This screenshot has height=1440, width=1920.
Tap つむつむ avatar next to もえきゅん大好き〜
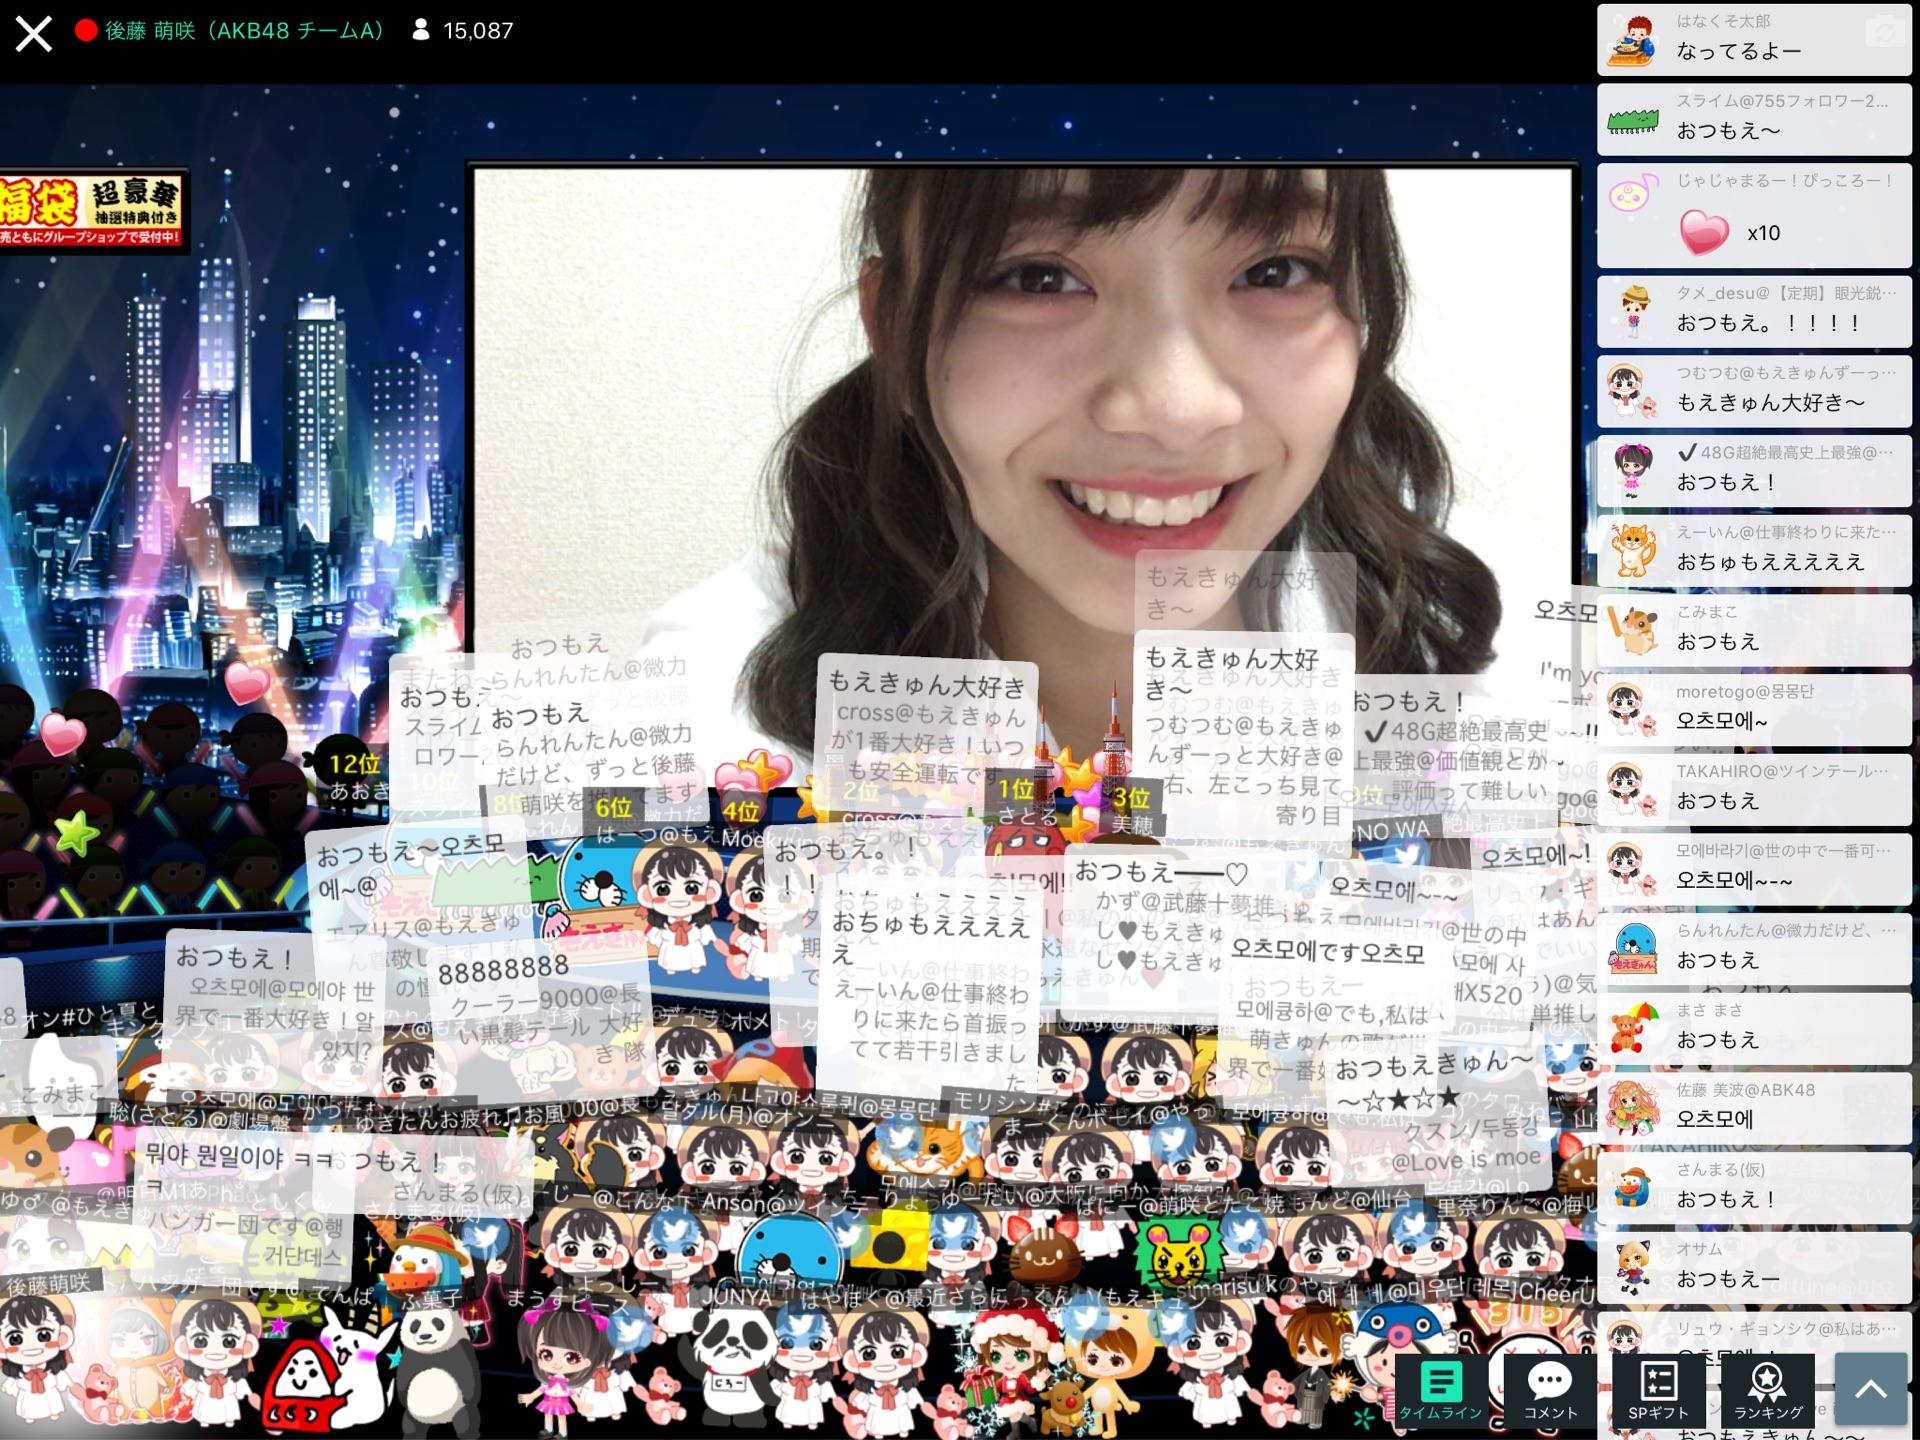click(x=1633, y=391)
